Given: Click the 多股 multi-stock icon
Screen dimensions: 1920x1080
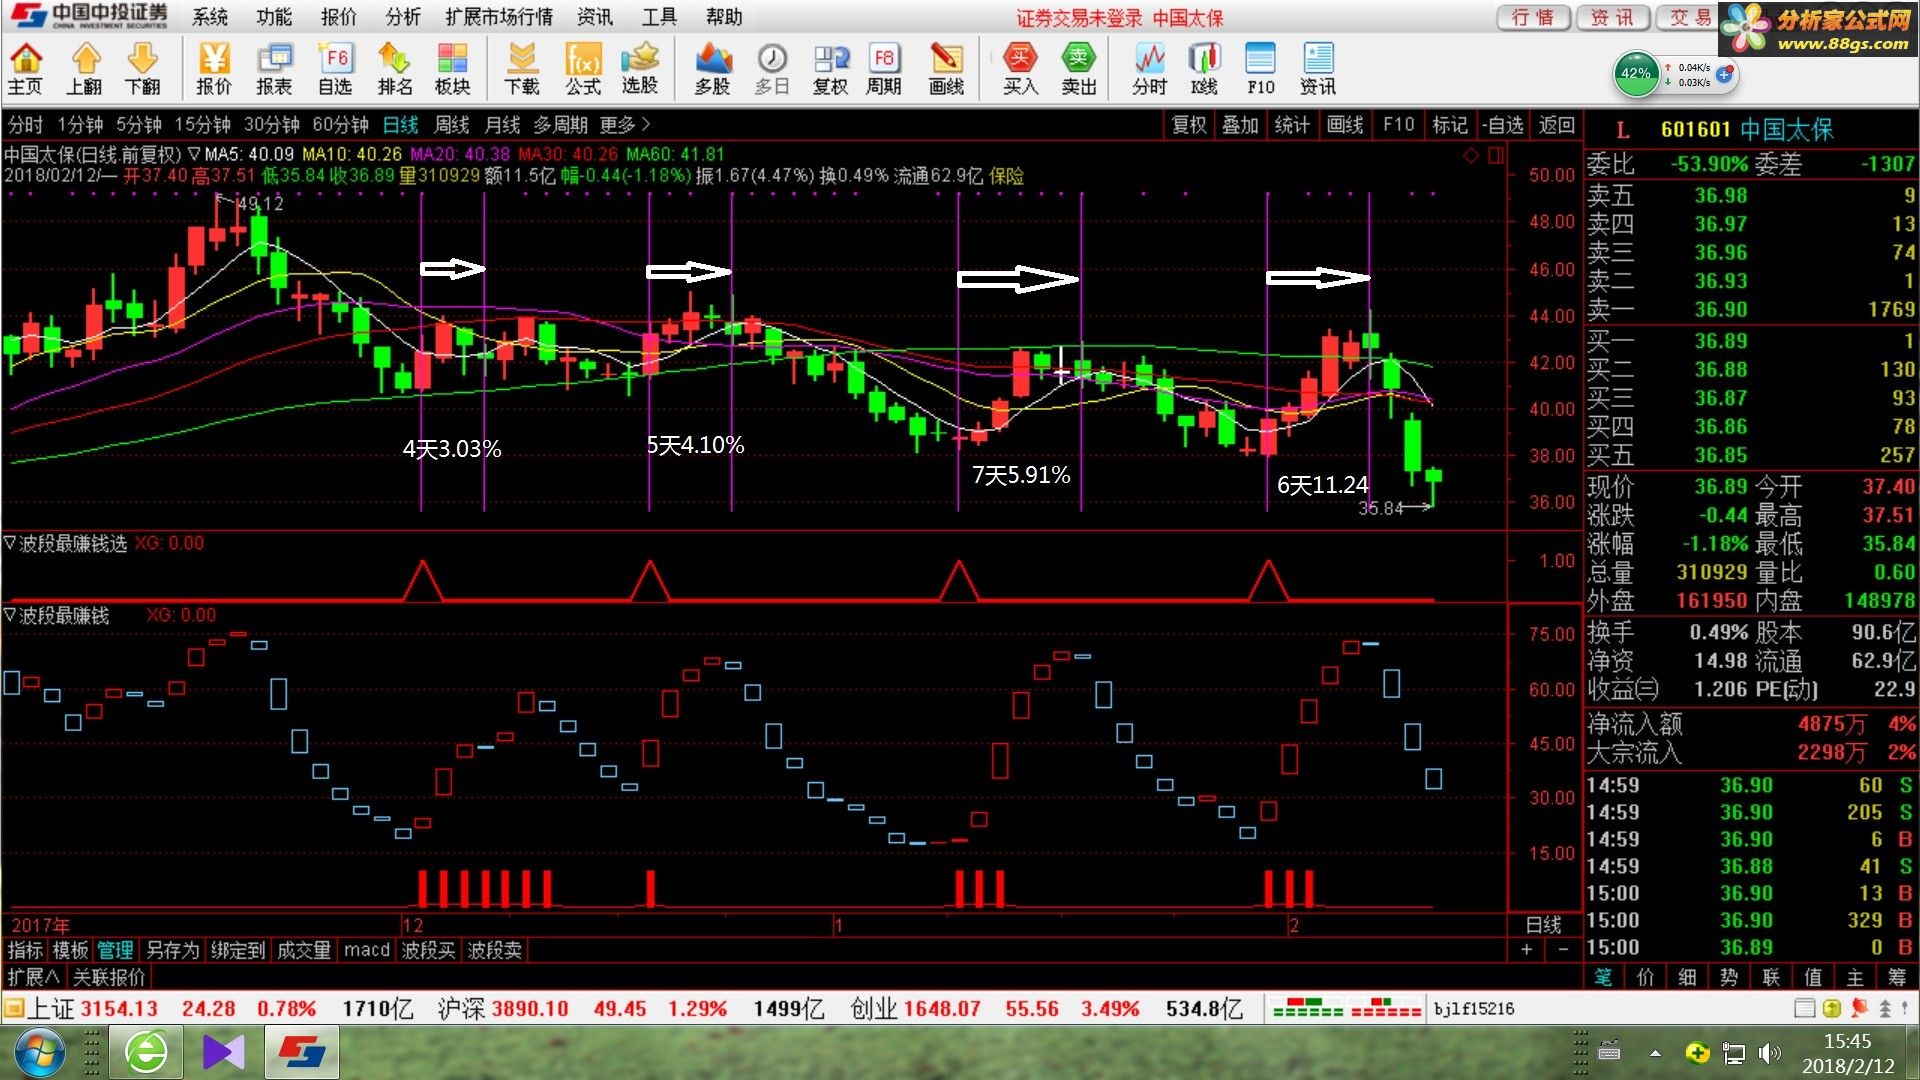Looking at the screenshot, I should tap(712, 69).
